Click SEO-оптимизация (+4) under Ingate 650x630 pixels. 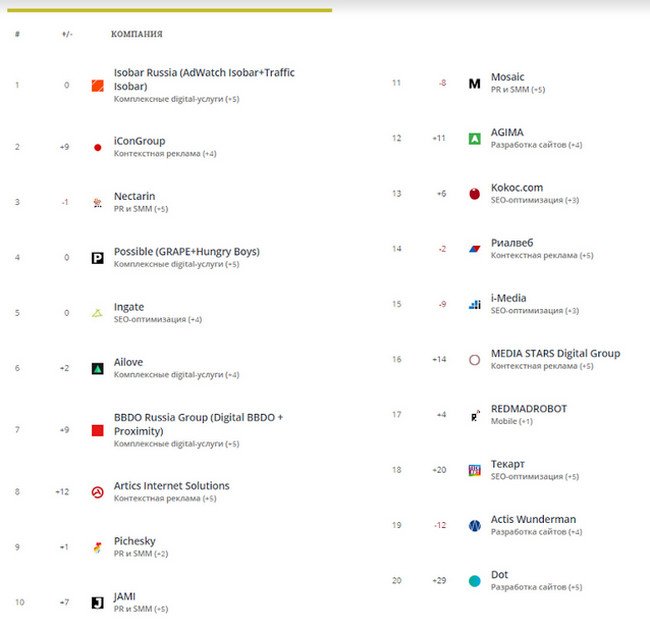pyautogui.click(x=158, y=320)
